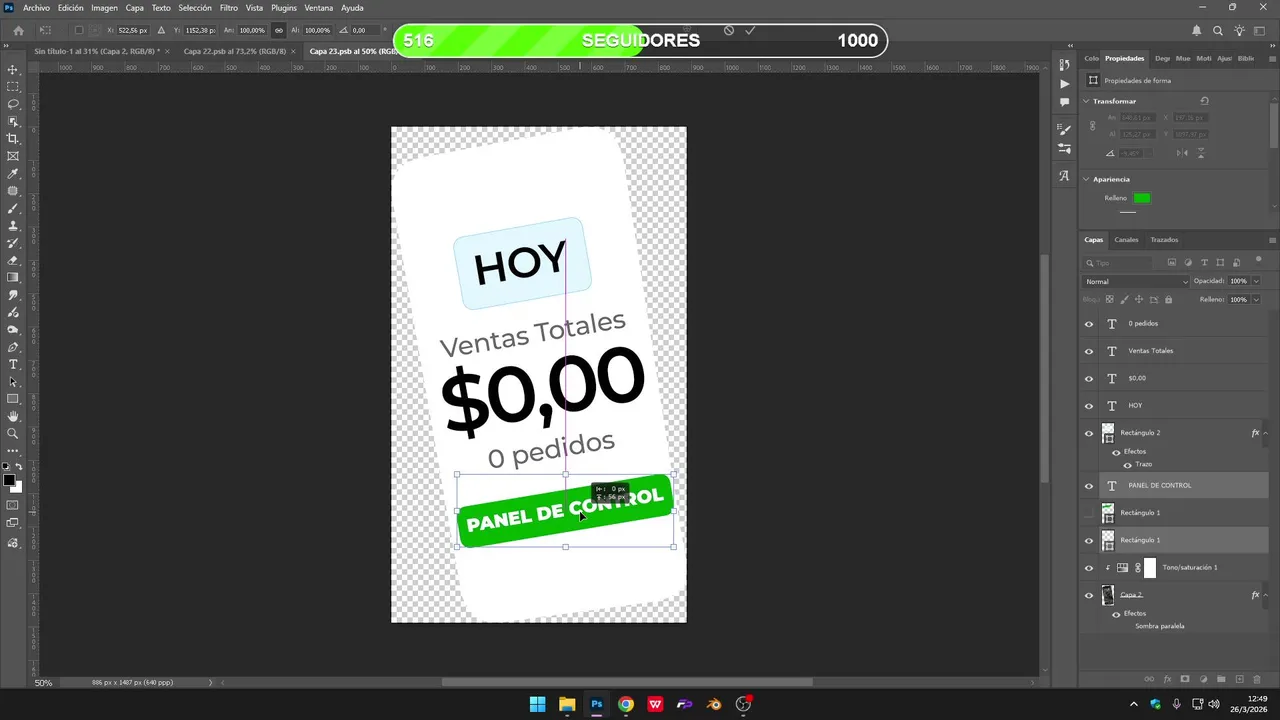Click the Home icon in options bar
Image resolution: width=1280 pixels, height=720 pixels.
[18, 30]
